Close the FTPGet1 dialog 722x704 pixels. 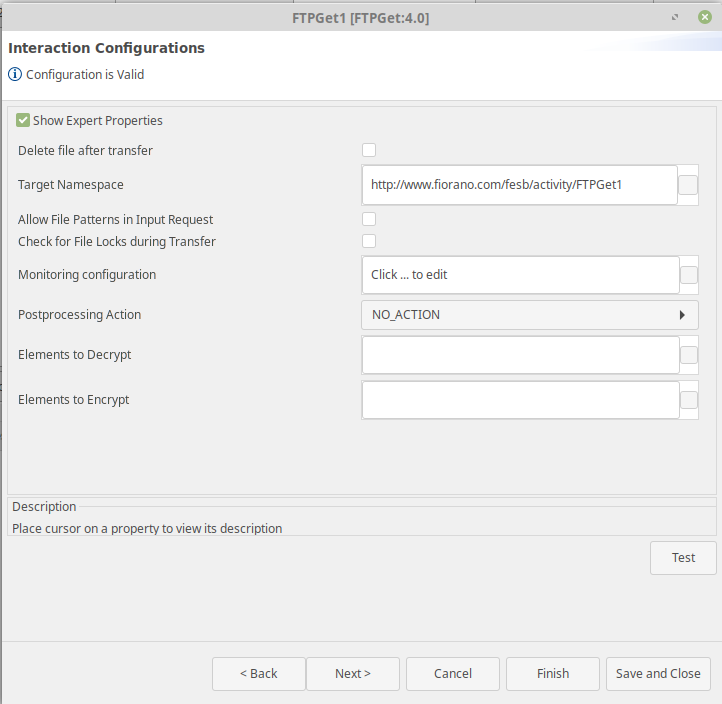705,17
